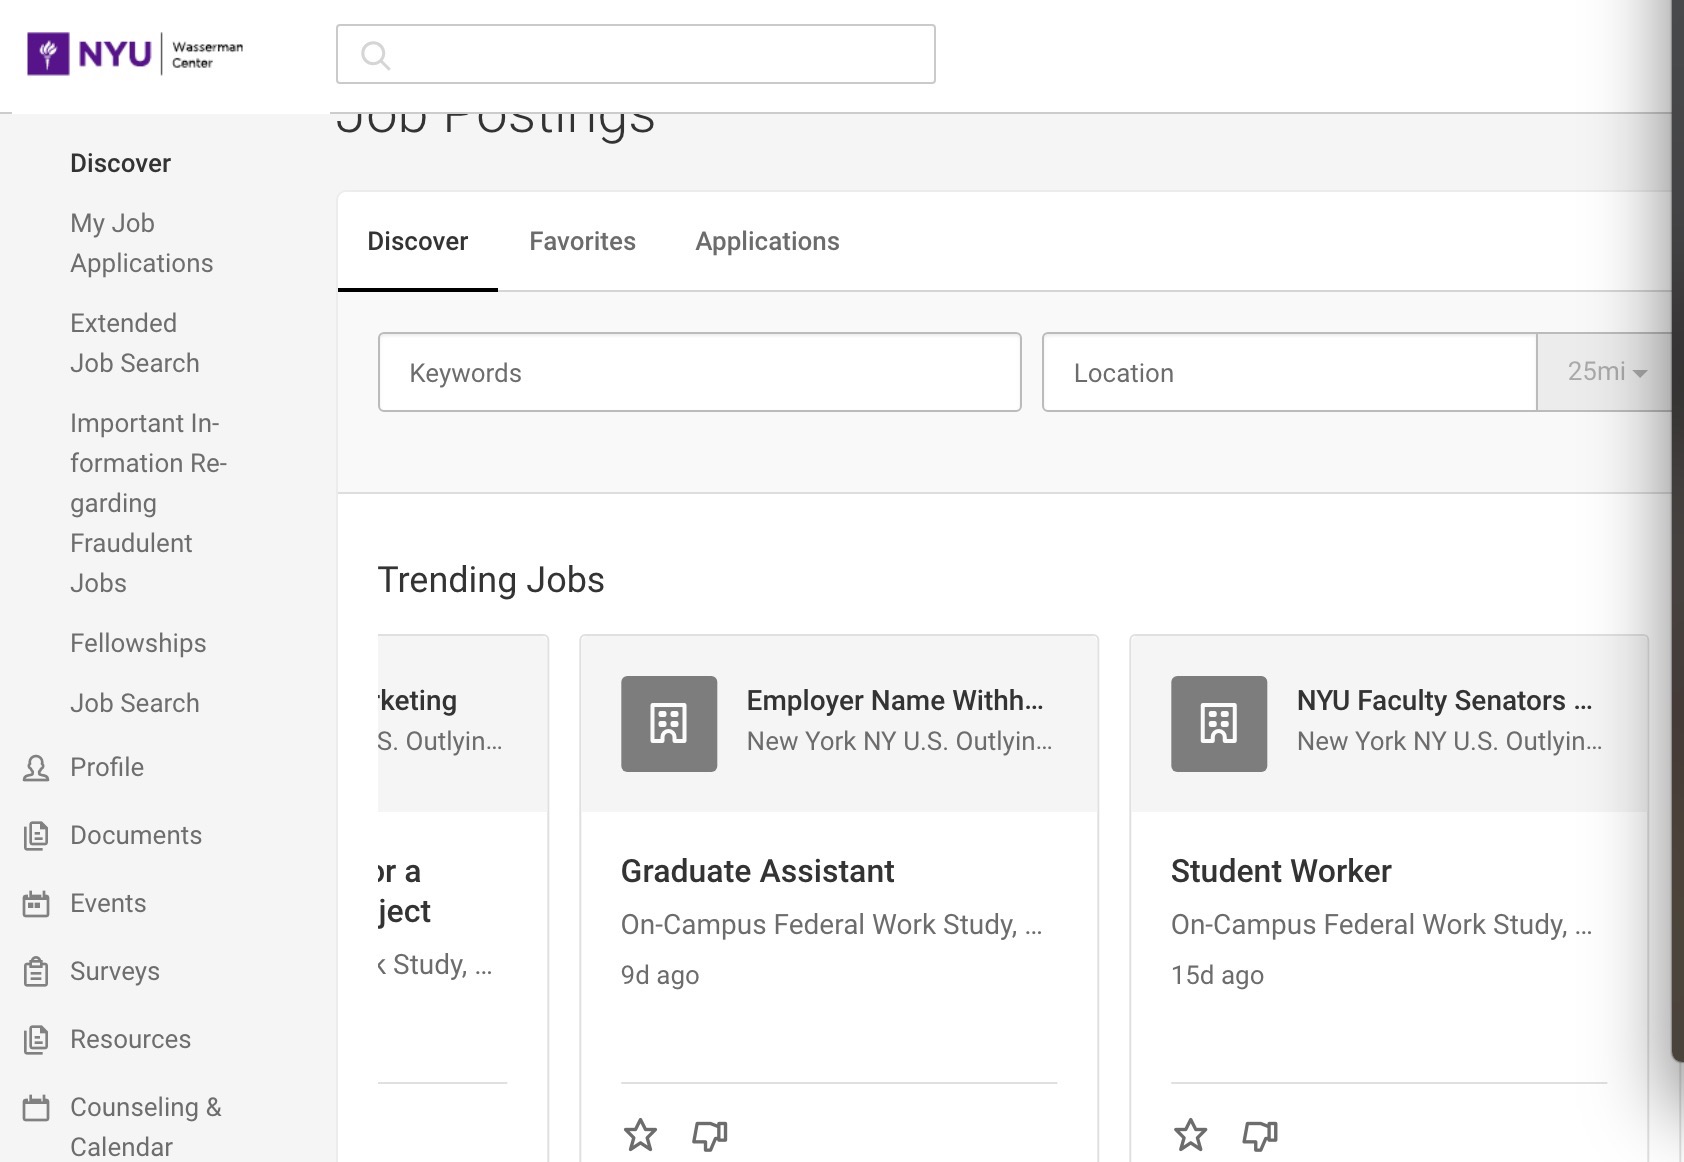Click the Keywords input field
This screenshot has width=1684, height=1162.
click(x=699, y=372)
